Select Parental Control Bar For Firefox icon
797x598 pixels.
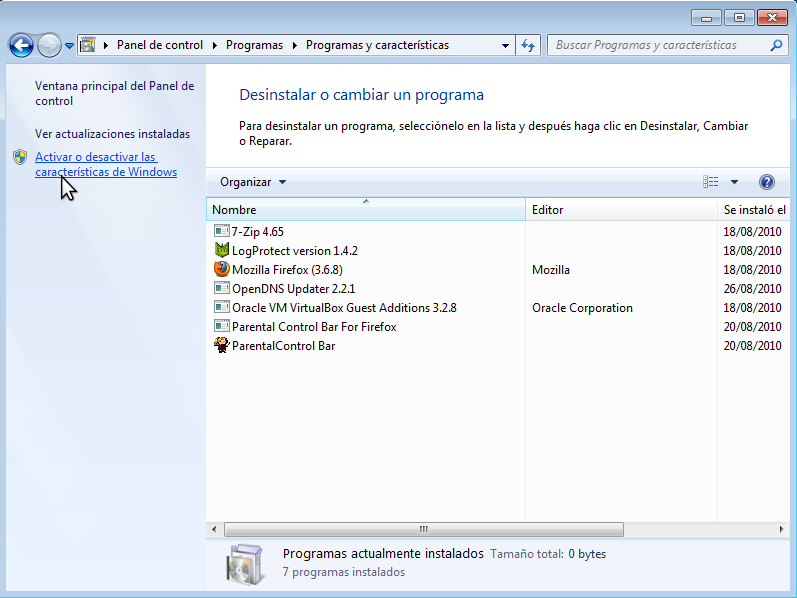(x=222, y=326)
